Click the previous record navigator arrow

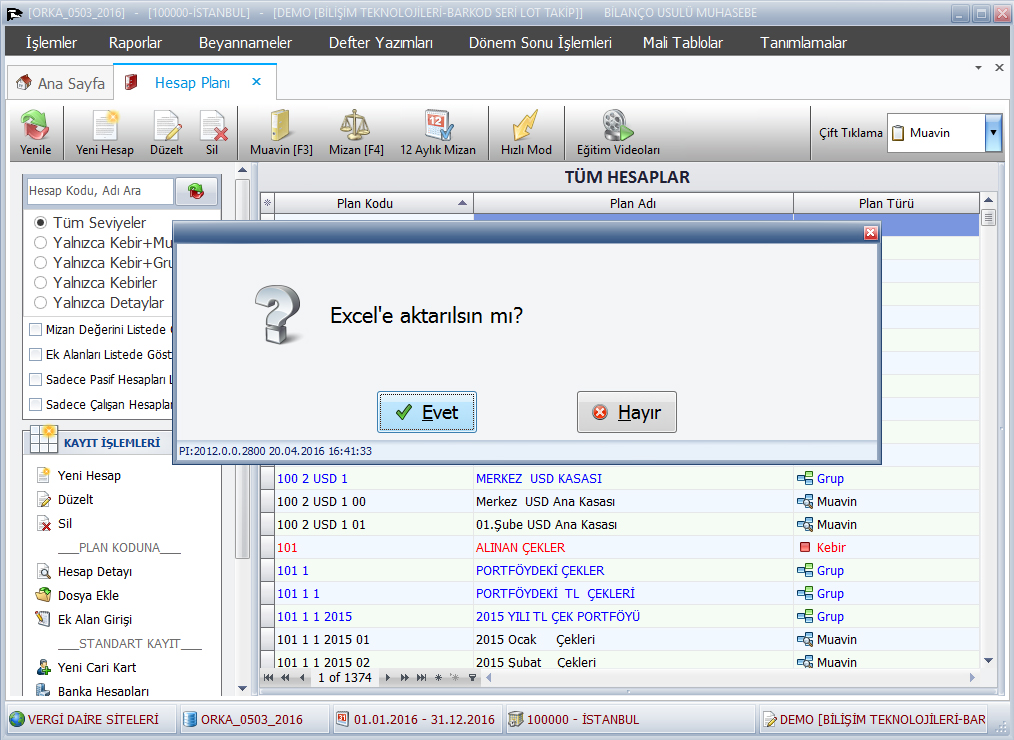[x=302, y=678]
